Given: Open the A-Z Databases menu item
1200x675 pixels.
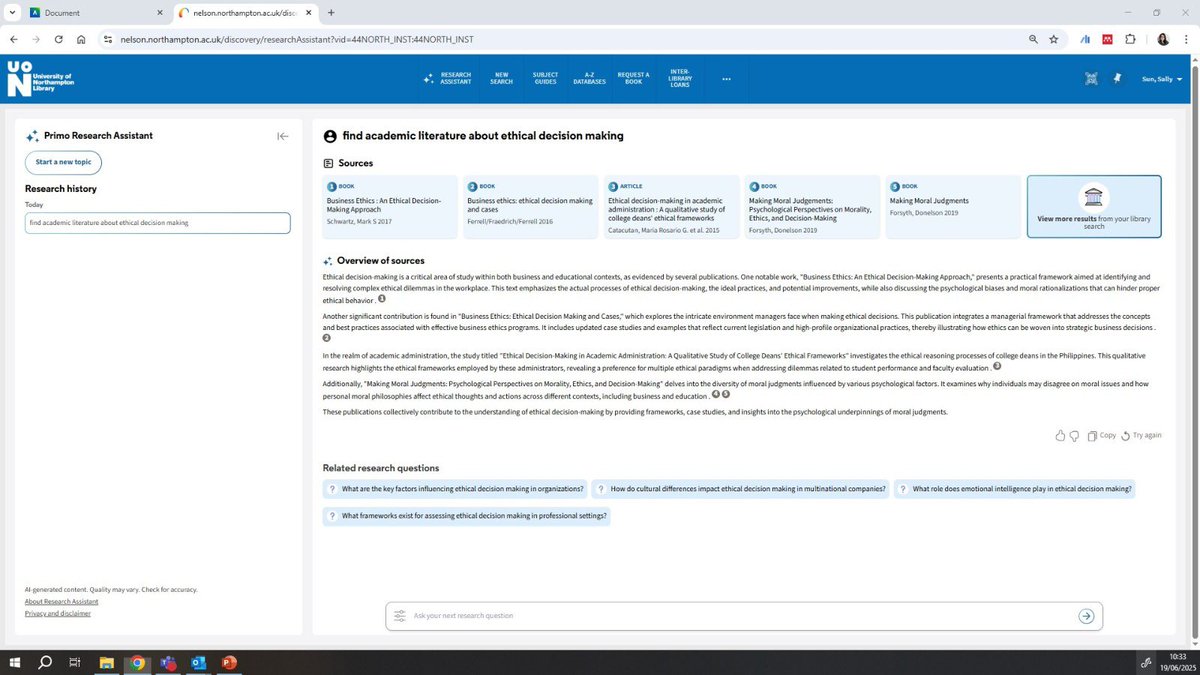Looking at the screenshot, I should [x=589, y=77].
